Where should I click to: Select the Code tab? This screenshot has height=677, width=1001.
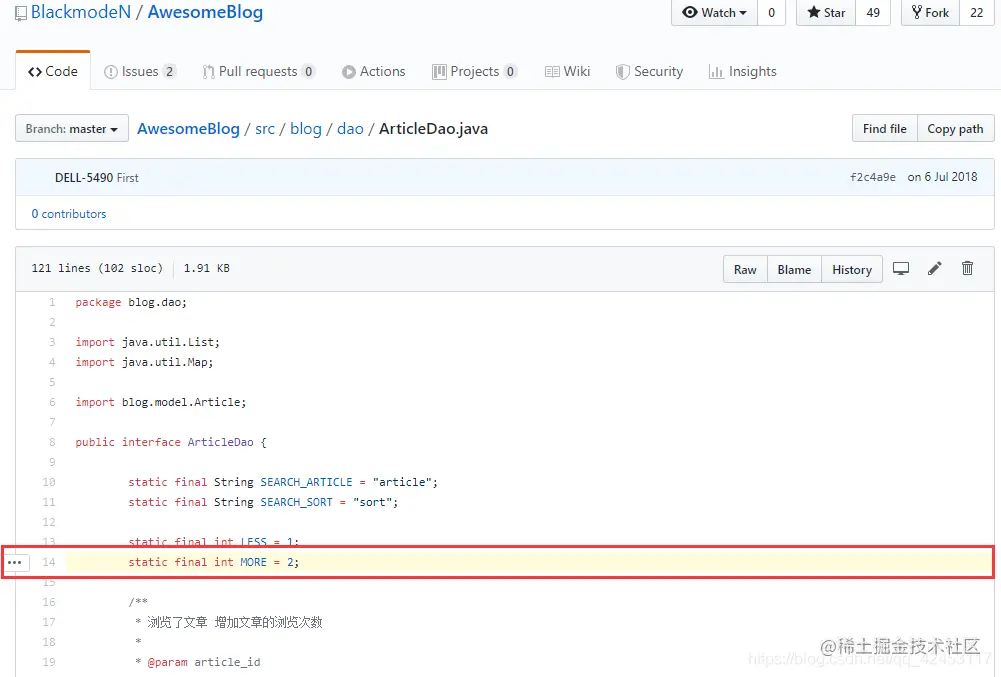[x=53, y=72]
